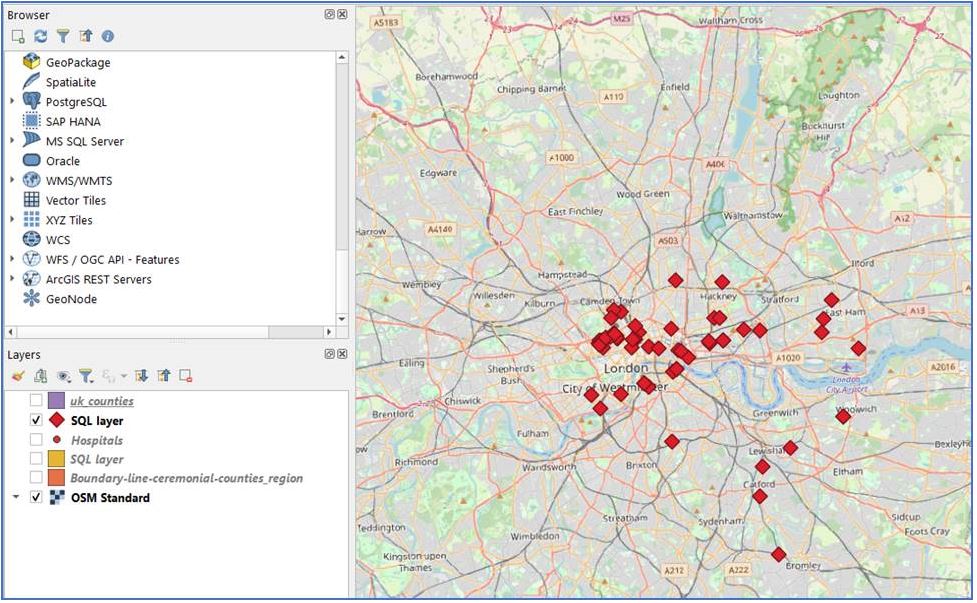Screen dimensions: 977x603
Task: Close the Browser panel
Action: (x=342, y=14)
